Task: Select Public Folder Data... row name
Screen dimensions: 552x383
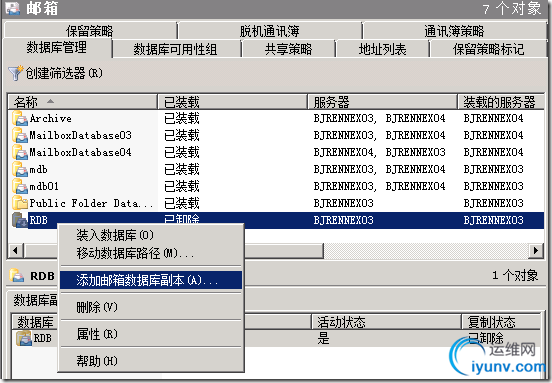Action: coord(92,203)
